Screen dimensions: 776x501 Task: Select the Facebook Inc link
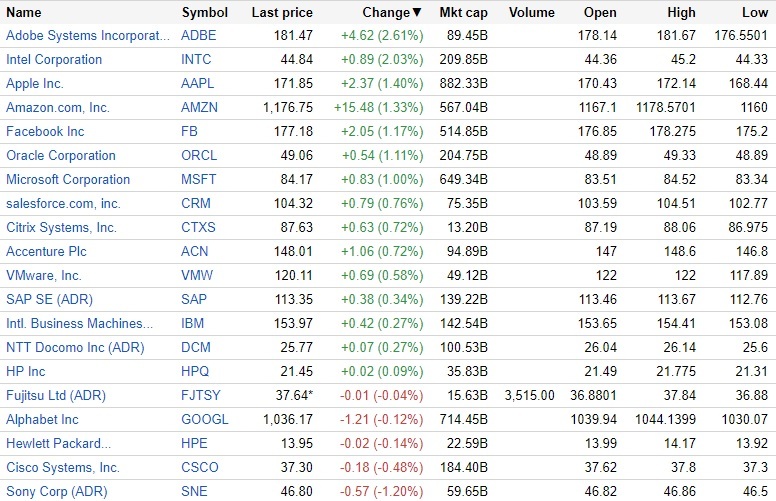point(45,131)
